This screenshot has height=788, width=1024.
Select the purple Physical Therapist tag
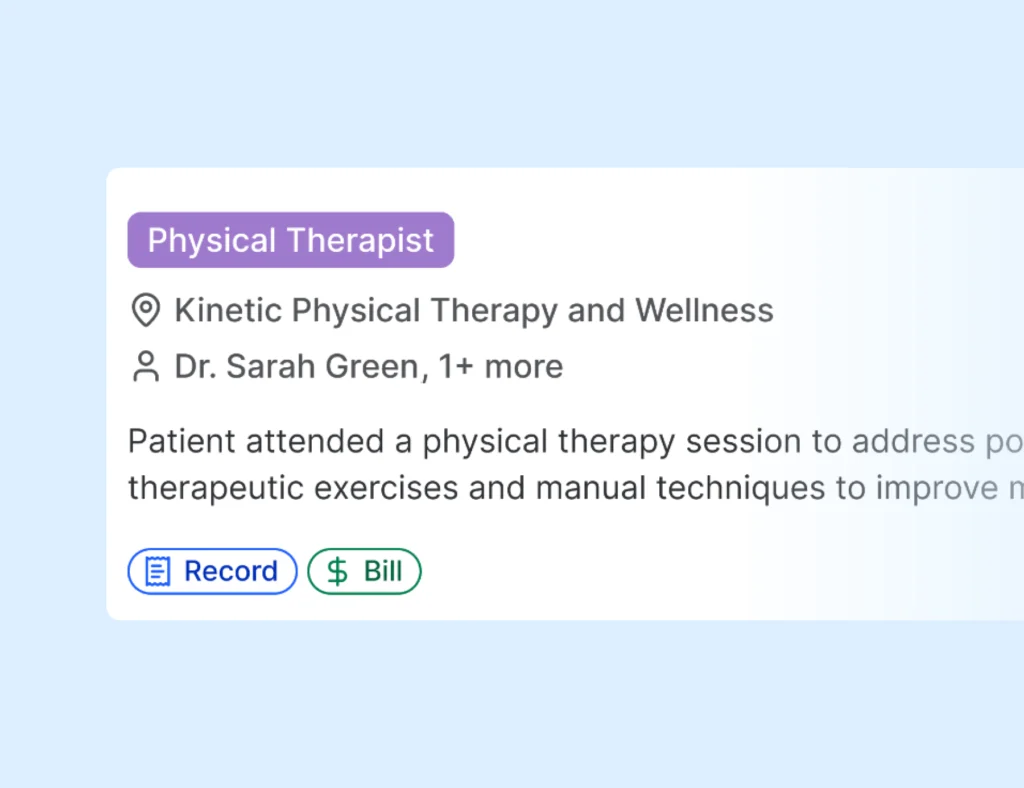point(290,240)
